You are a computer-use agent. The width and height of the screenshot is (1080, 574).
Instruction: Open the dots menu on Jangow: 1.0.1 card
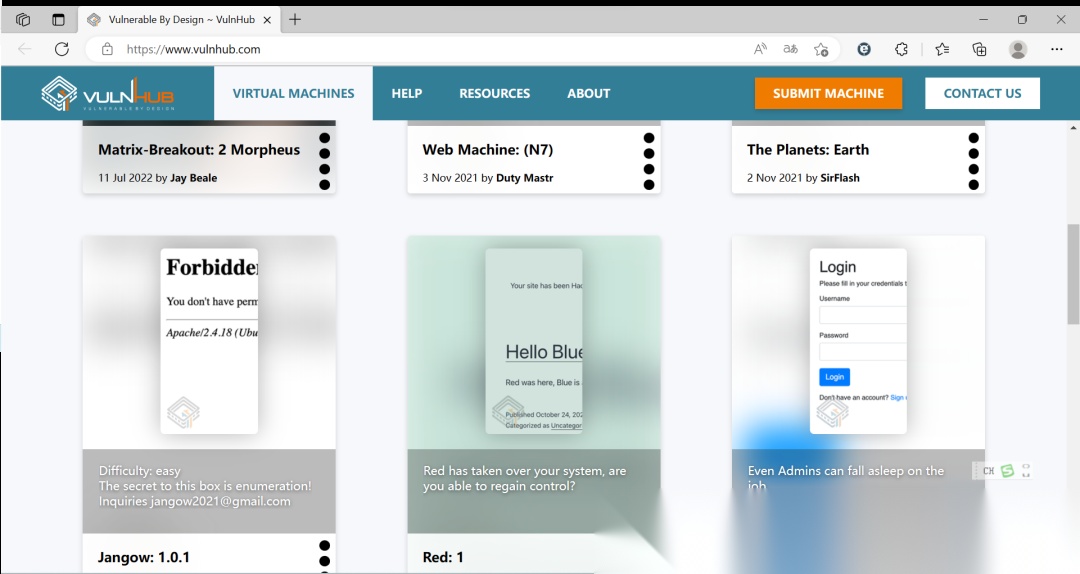coord(324,555)
